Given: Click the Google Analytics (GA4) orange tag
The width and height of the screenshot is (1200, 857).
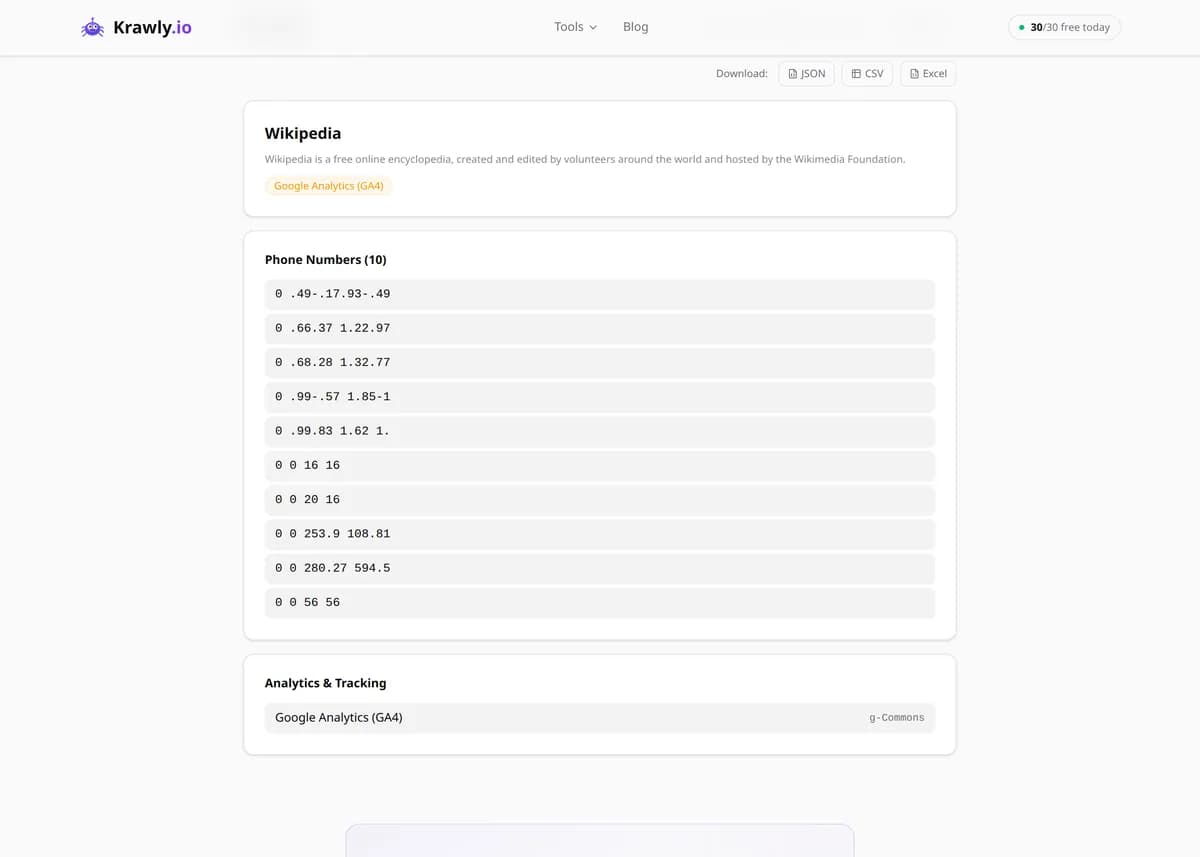Looking at the screenshot, I should (328, 186).
